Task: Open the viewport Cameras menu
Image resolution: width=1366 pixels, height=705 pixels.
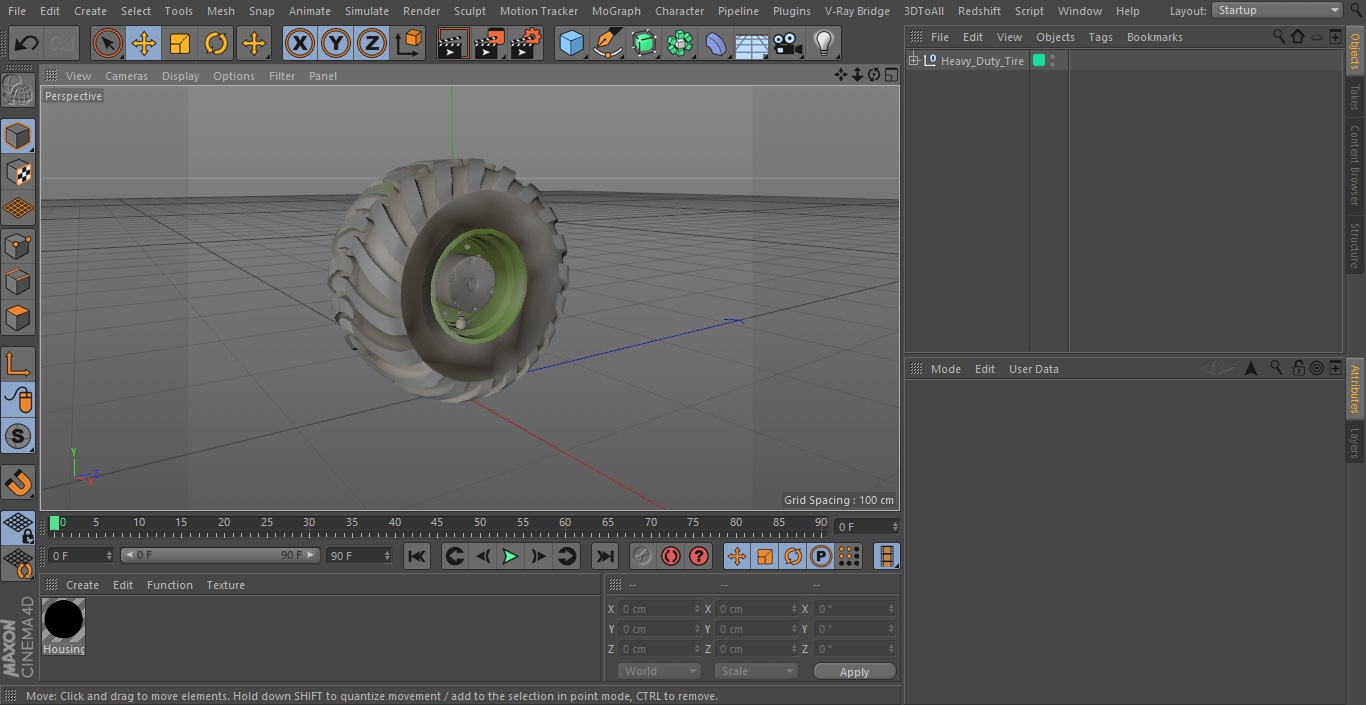Action: 126,76
